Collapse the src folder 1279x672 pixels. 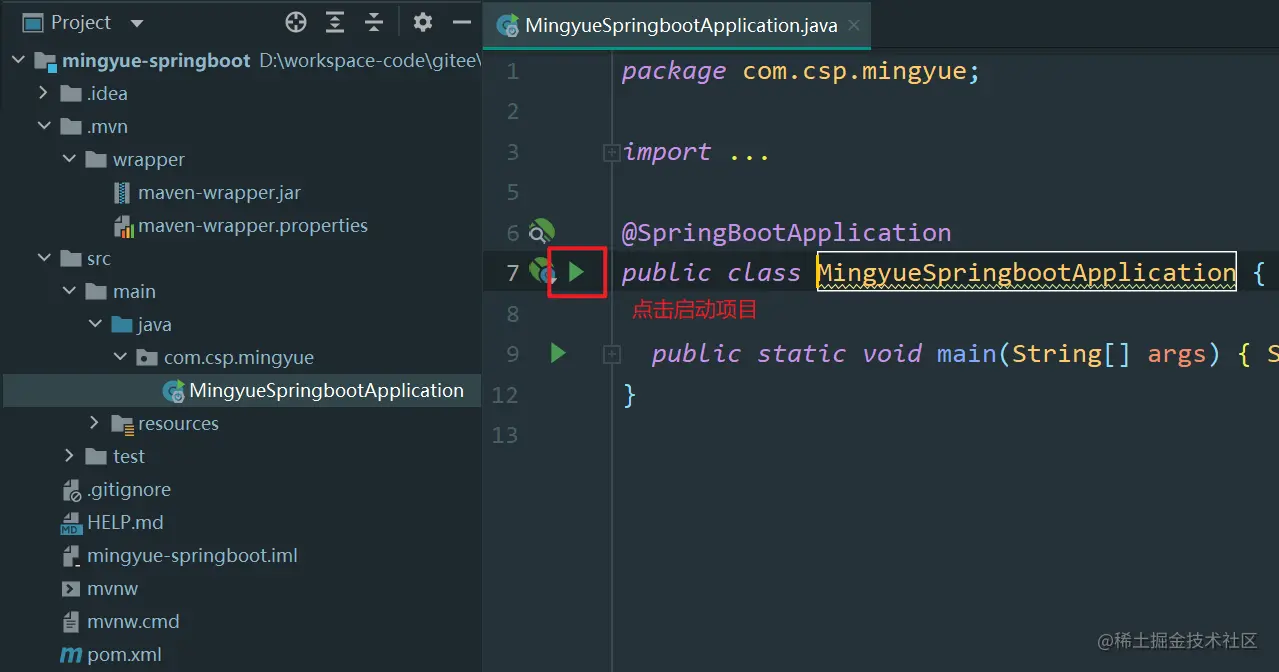[x=43, y=258]
